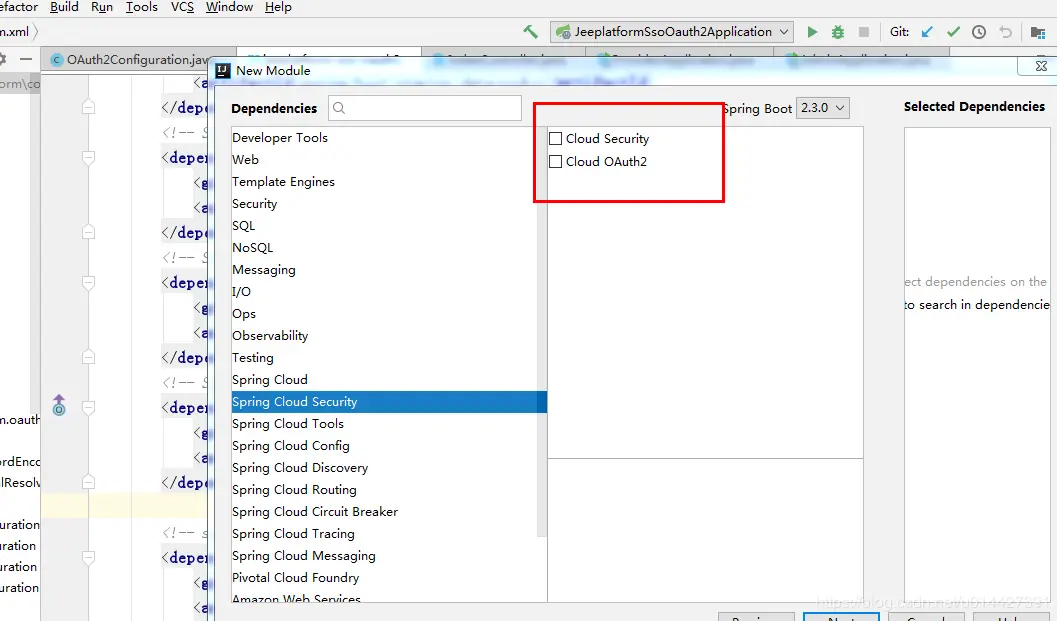Click the dependency category list scrollbar
This screenshot has height=621, width=1057.
click(542, 333)
